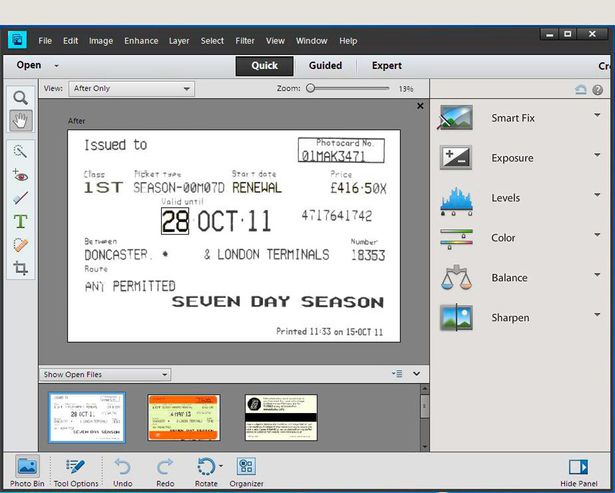Image resolution: width=615 pixels, height=493 pixels.
Task: Open the Window menu
Action: [x=311, y=41]
